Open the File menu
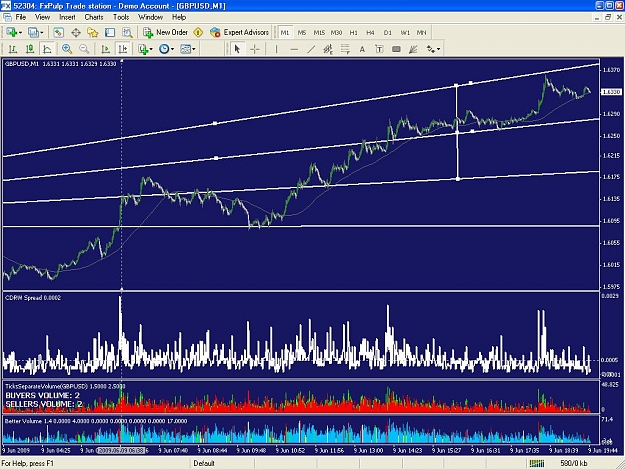Screen dimensions: 625x469 21,17
